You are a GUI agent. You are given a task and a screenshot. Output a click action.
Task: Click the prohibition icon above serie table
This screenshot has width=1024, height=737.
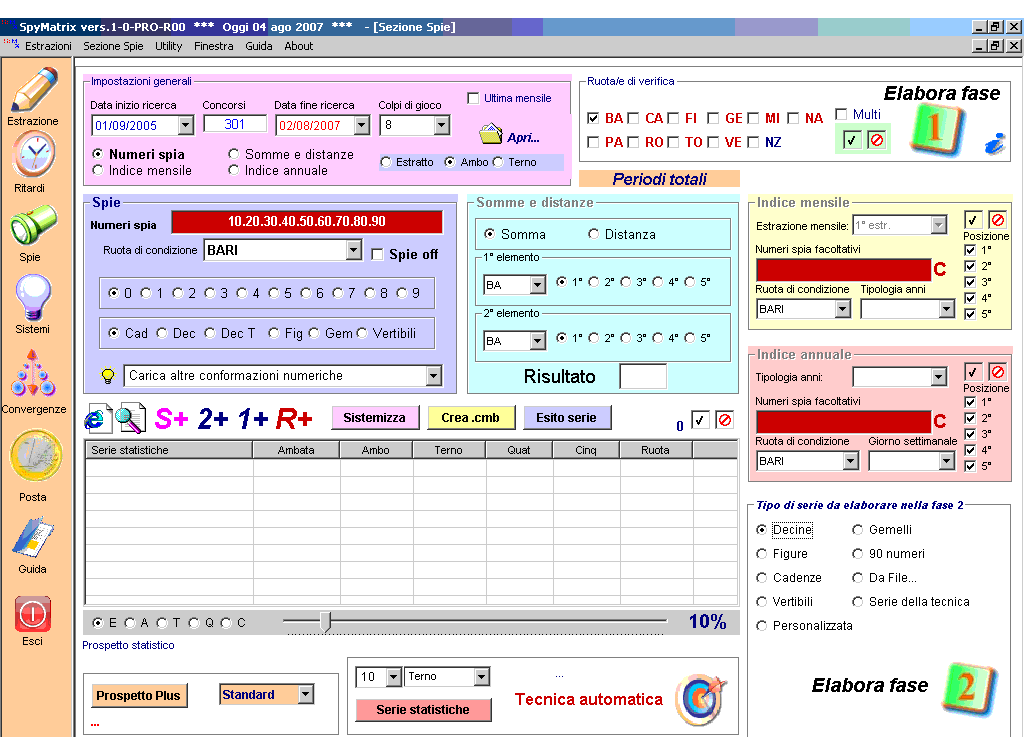coord(724,420)
